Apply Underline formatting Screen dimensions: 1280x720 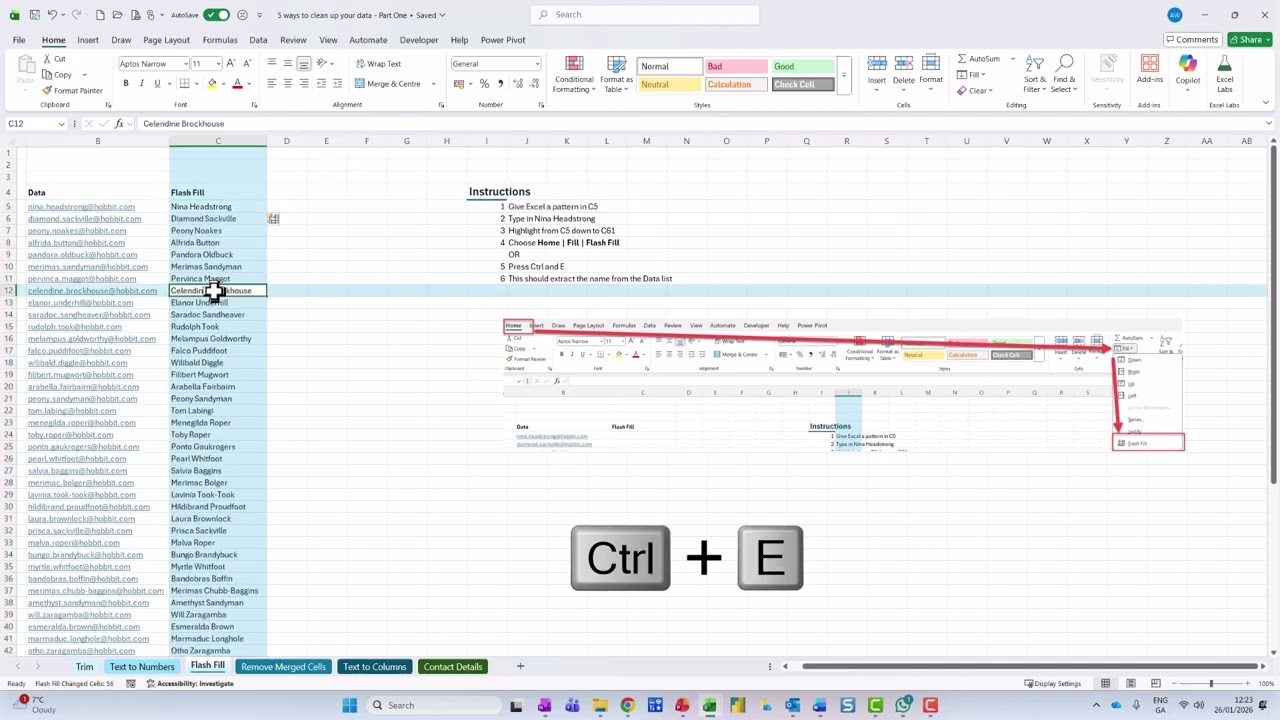[157, 83]
